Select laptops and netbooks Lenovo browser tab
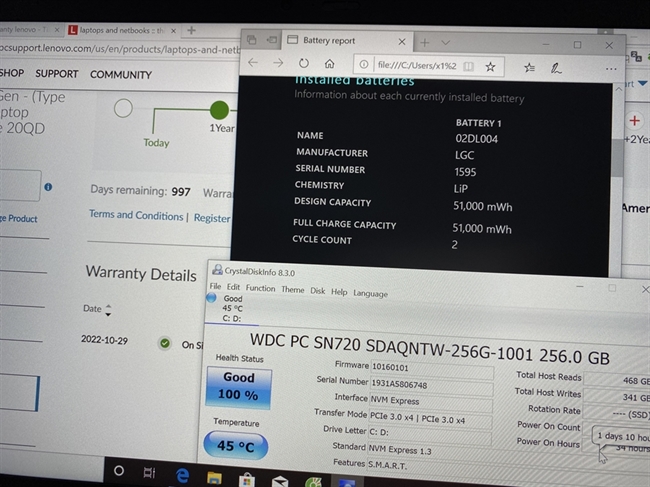This screenshot has width=650, height=487. [122, 30]
